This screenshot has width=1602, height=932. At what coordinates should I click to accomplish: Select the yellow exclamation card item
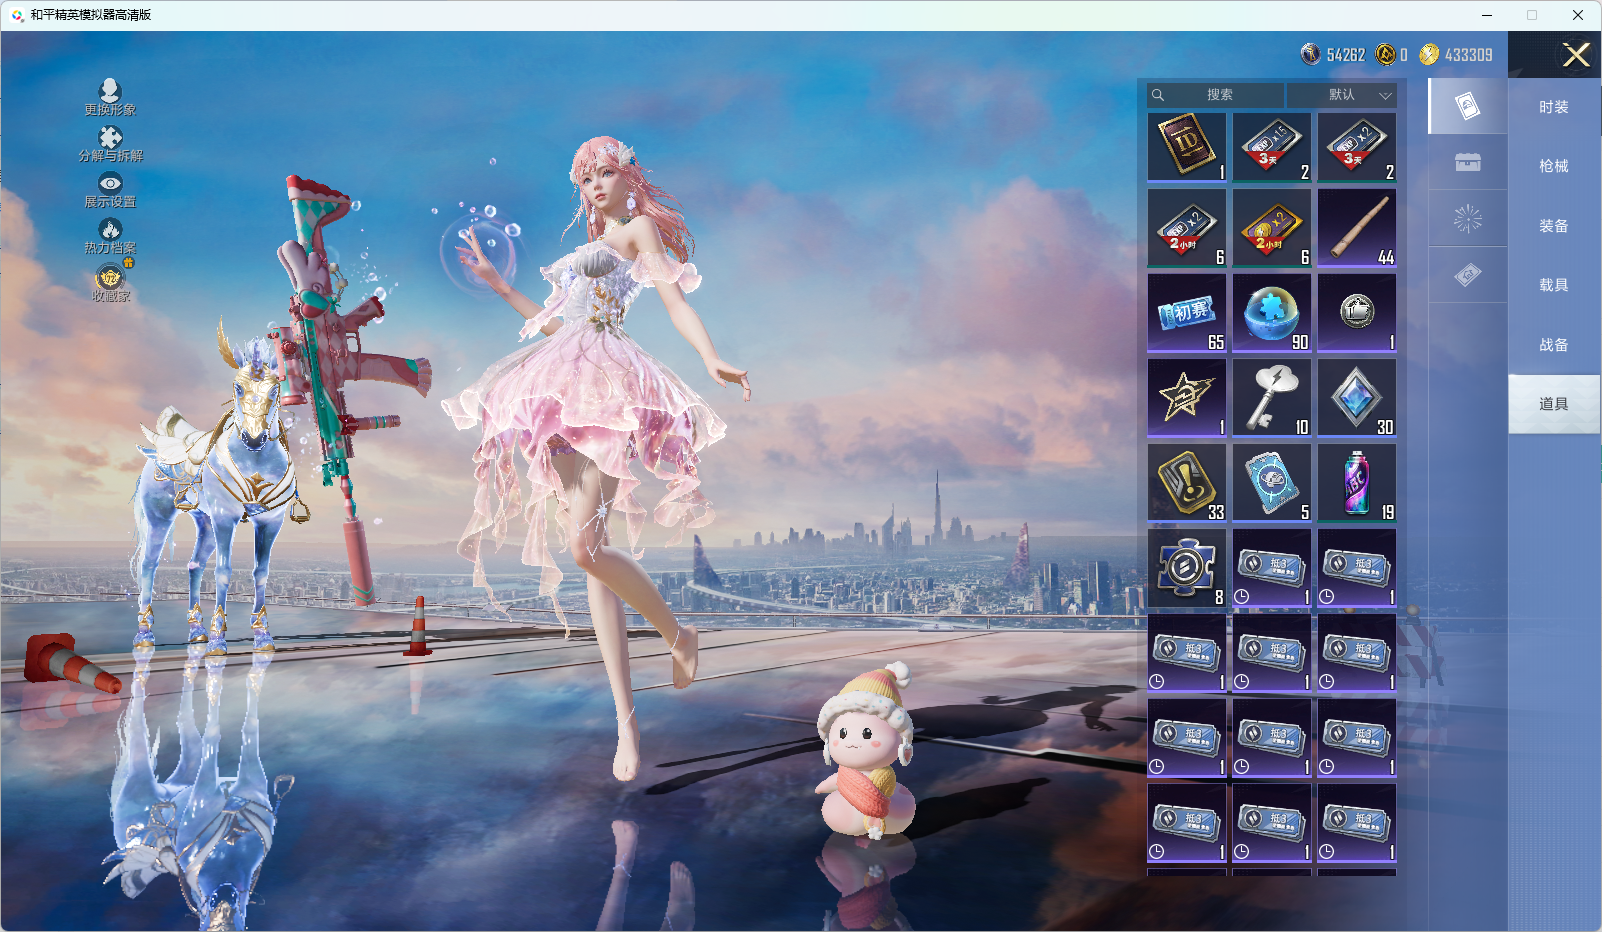click(1187, 484)
